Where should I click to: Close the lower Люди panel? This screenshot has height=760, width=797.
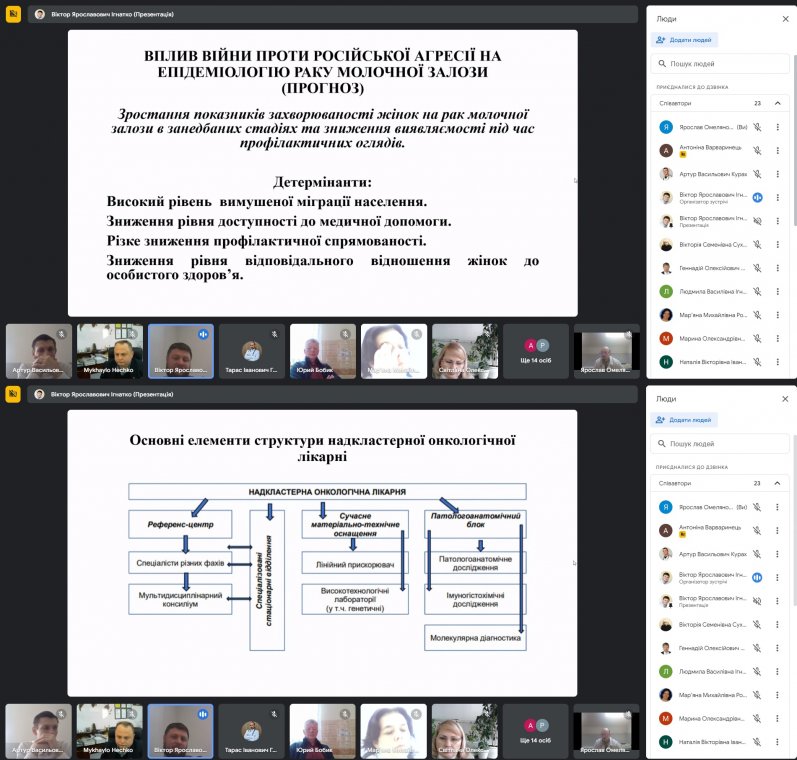pyautogui.click(x=785, y=399)
